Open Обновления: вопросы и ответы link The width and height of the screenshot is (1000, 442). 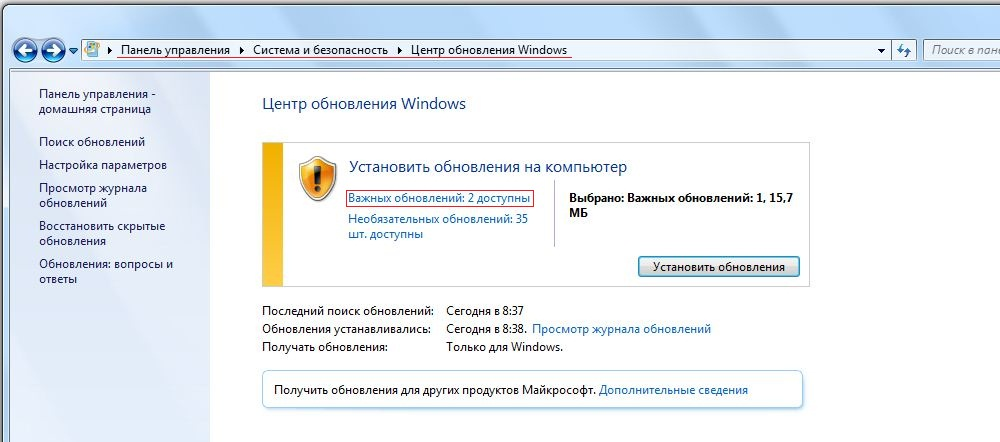[106, 272]
